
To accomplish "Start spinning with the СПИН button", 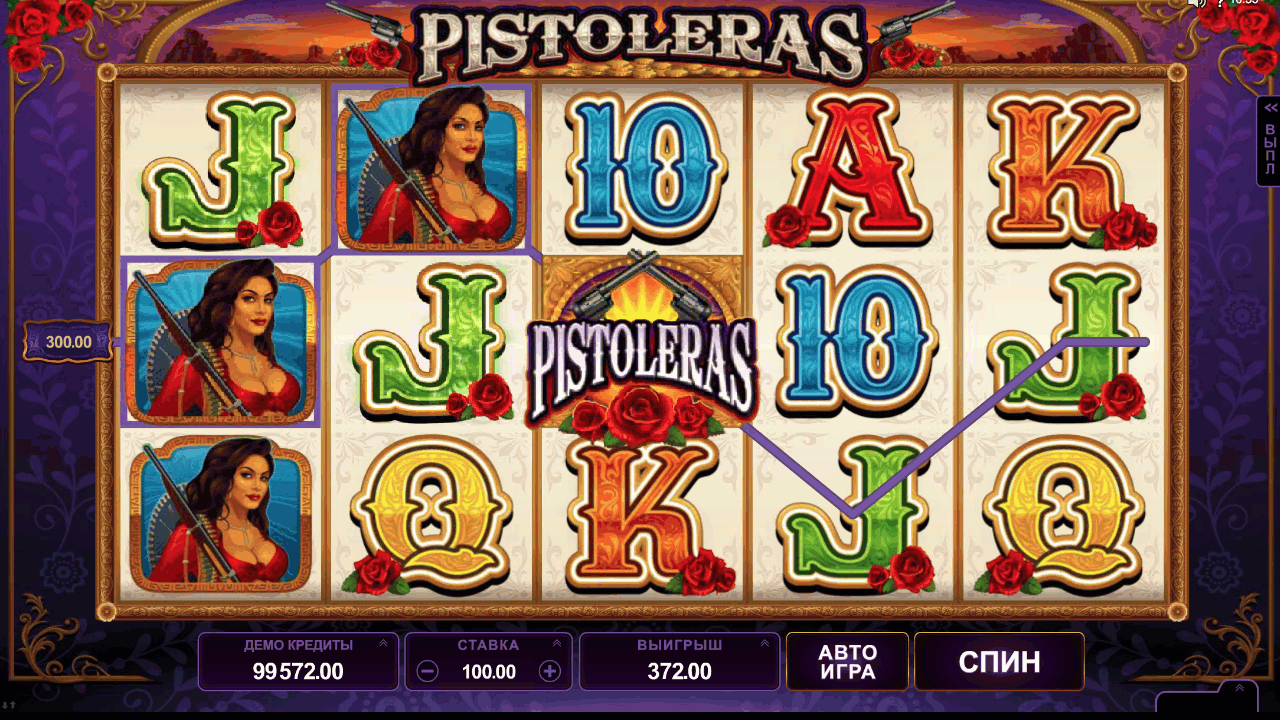I will click(x=999, y=661).
